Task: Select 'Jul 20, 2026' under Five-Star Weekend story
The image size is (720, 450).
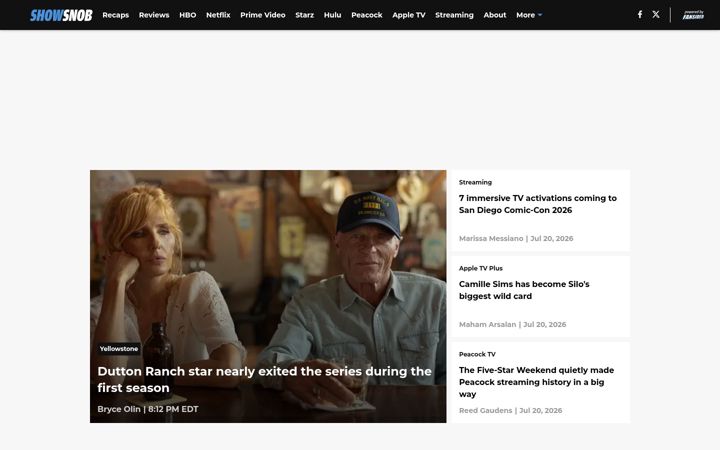Action: 540,411
